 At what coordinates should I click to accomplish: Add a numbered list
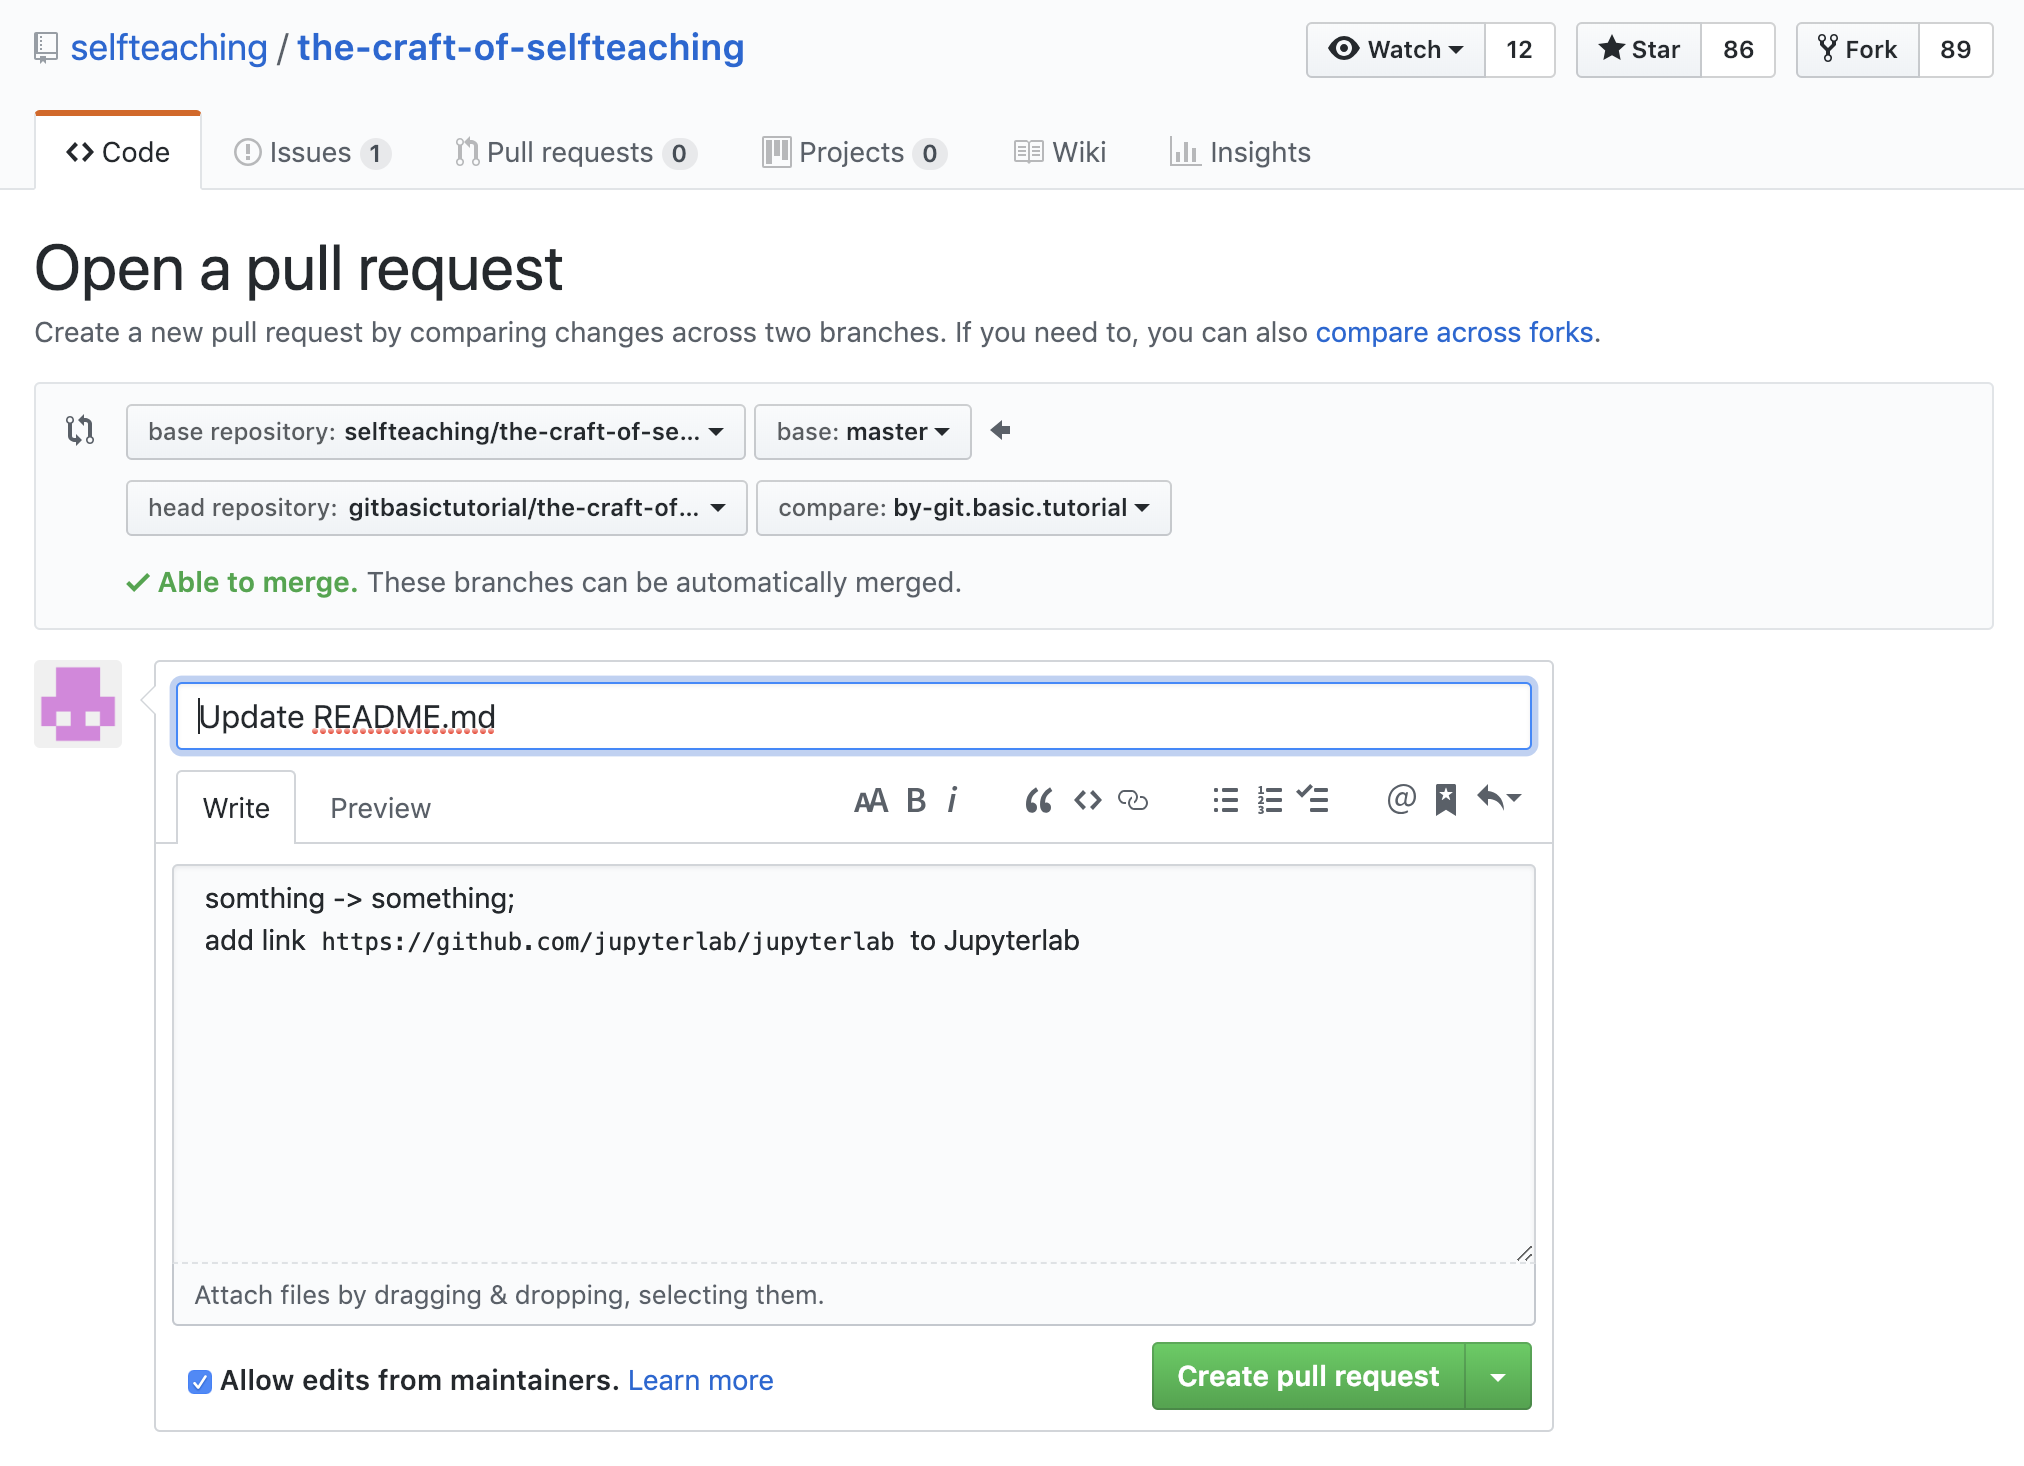(x=1269, y=800)
